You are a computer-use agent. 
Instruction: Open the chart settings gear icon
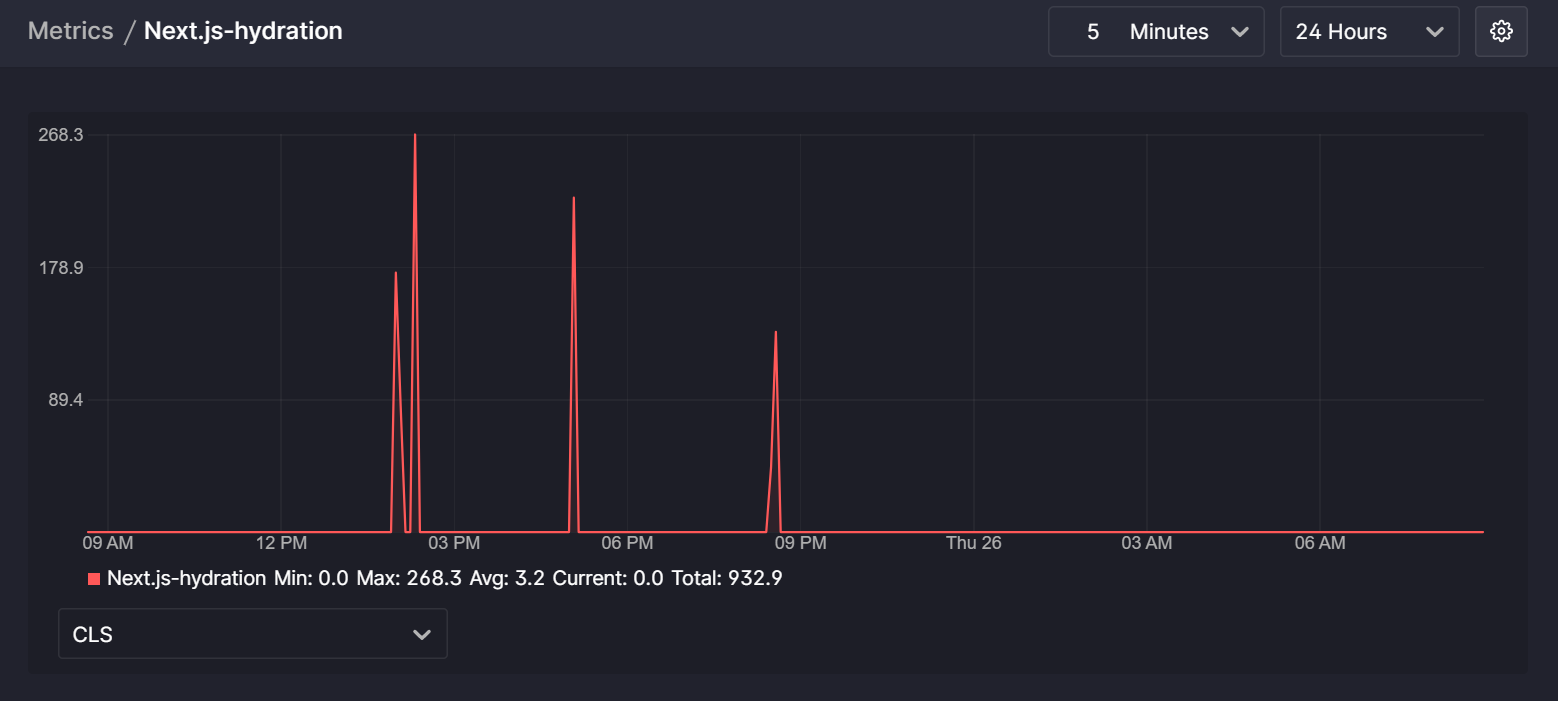[1501, 32]
